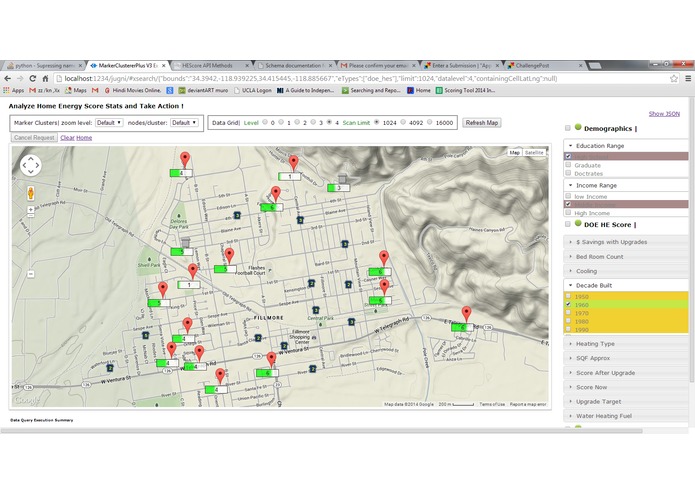Viewport: 695px width, 494px height.
Task: Open the nodes/cluster Default dropdown
Action: (x=184, y=123)
